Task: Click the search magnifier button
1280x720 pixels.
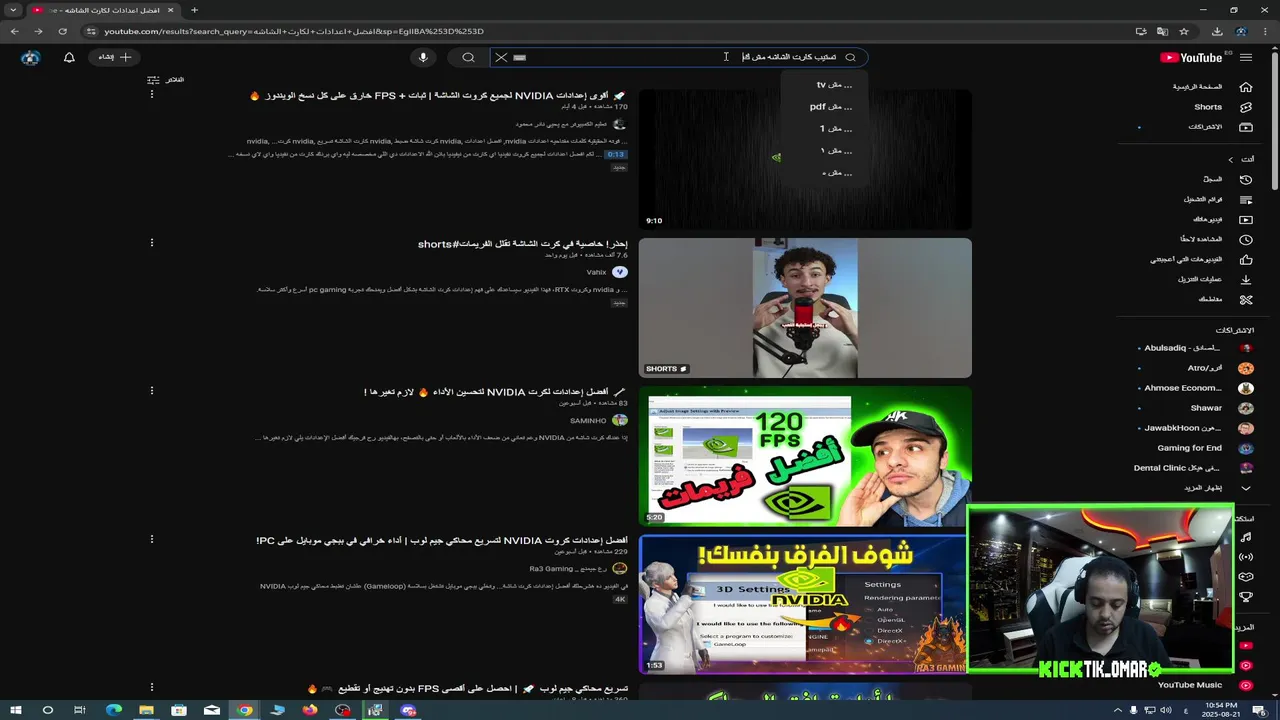Action: pyautogui.click(x=468, y=57)
